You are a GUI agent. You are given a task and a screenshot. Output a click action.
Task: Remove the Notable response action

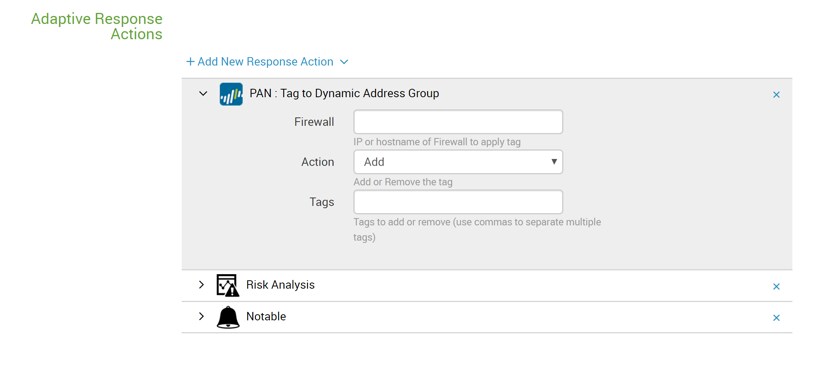(x=776, y=318)
